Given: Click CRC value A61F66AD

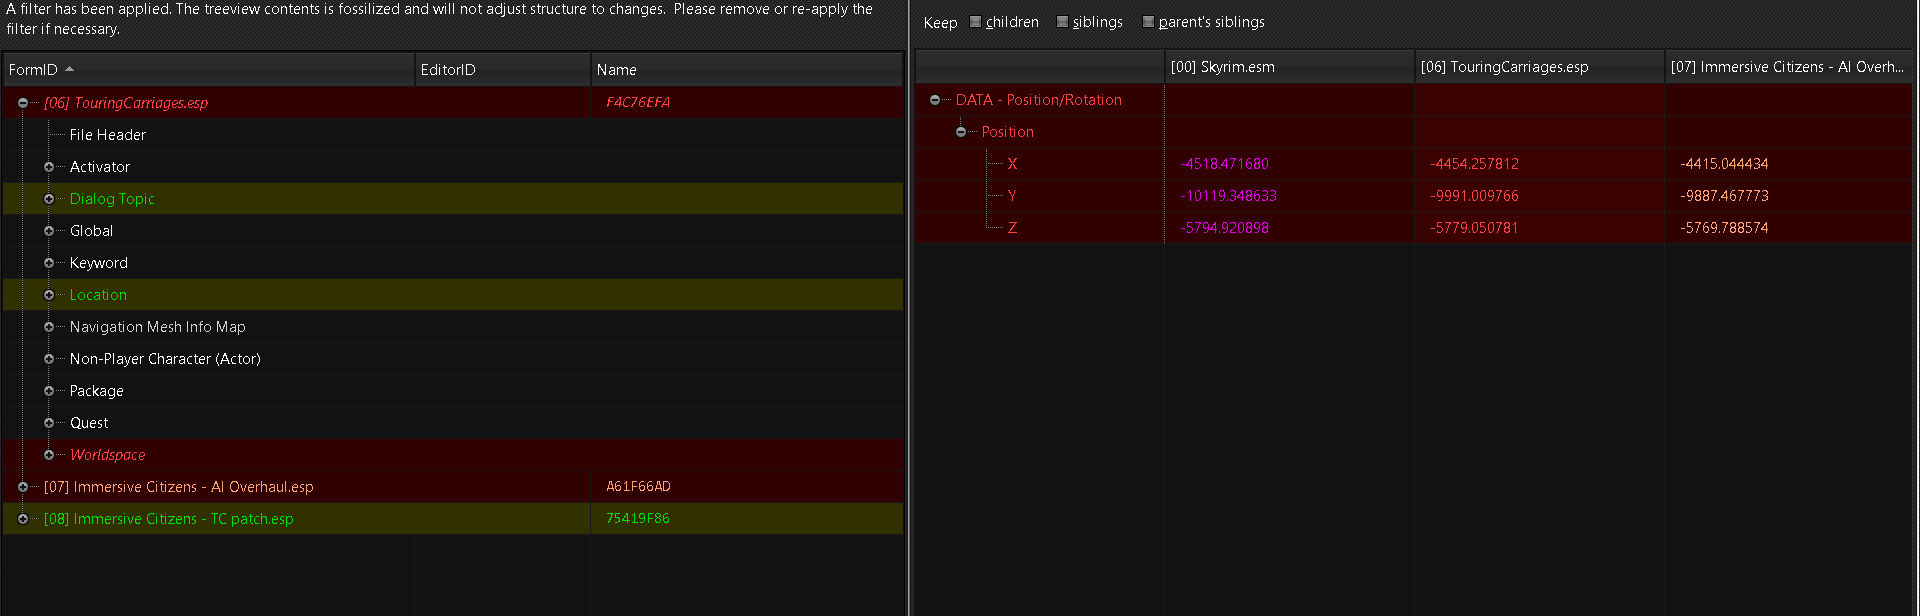Looking at the screenshot, I should tap(638, 487).
